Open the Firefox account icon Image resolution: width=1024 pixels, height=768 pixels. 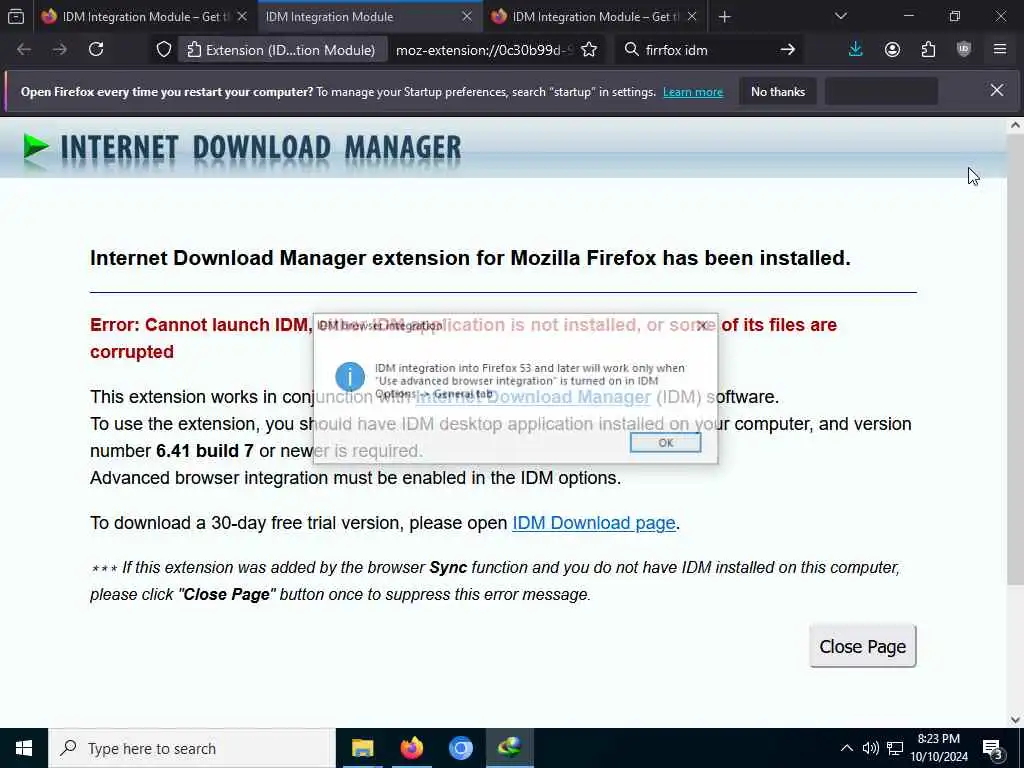[x=892, y=50]
